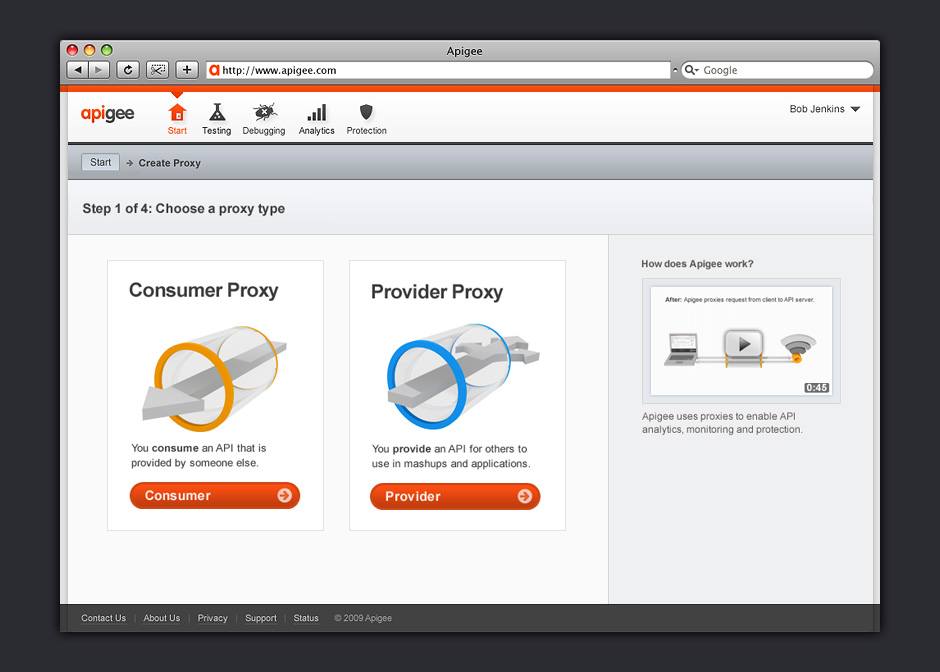Open the About Us footer link

tap(161, 618)
